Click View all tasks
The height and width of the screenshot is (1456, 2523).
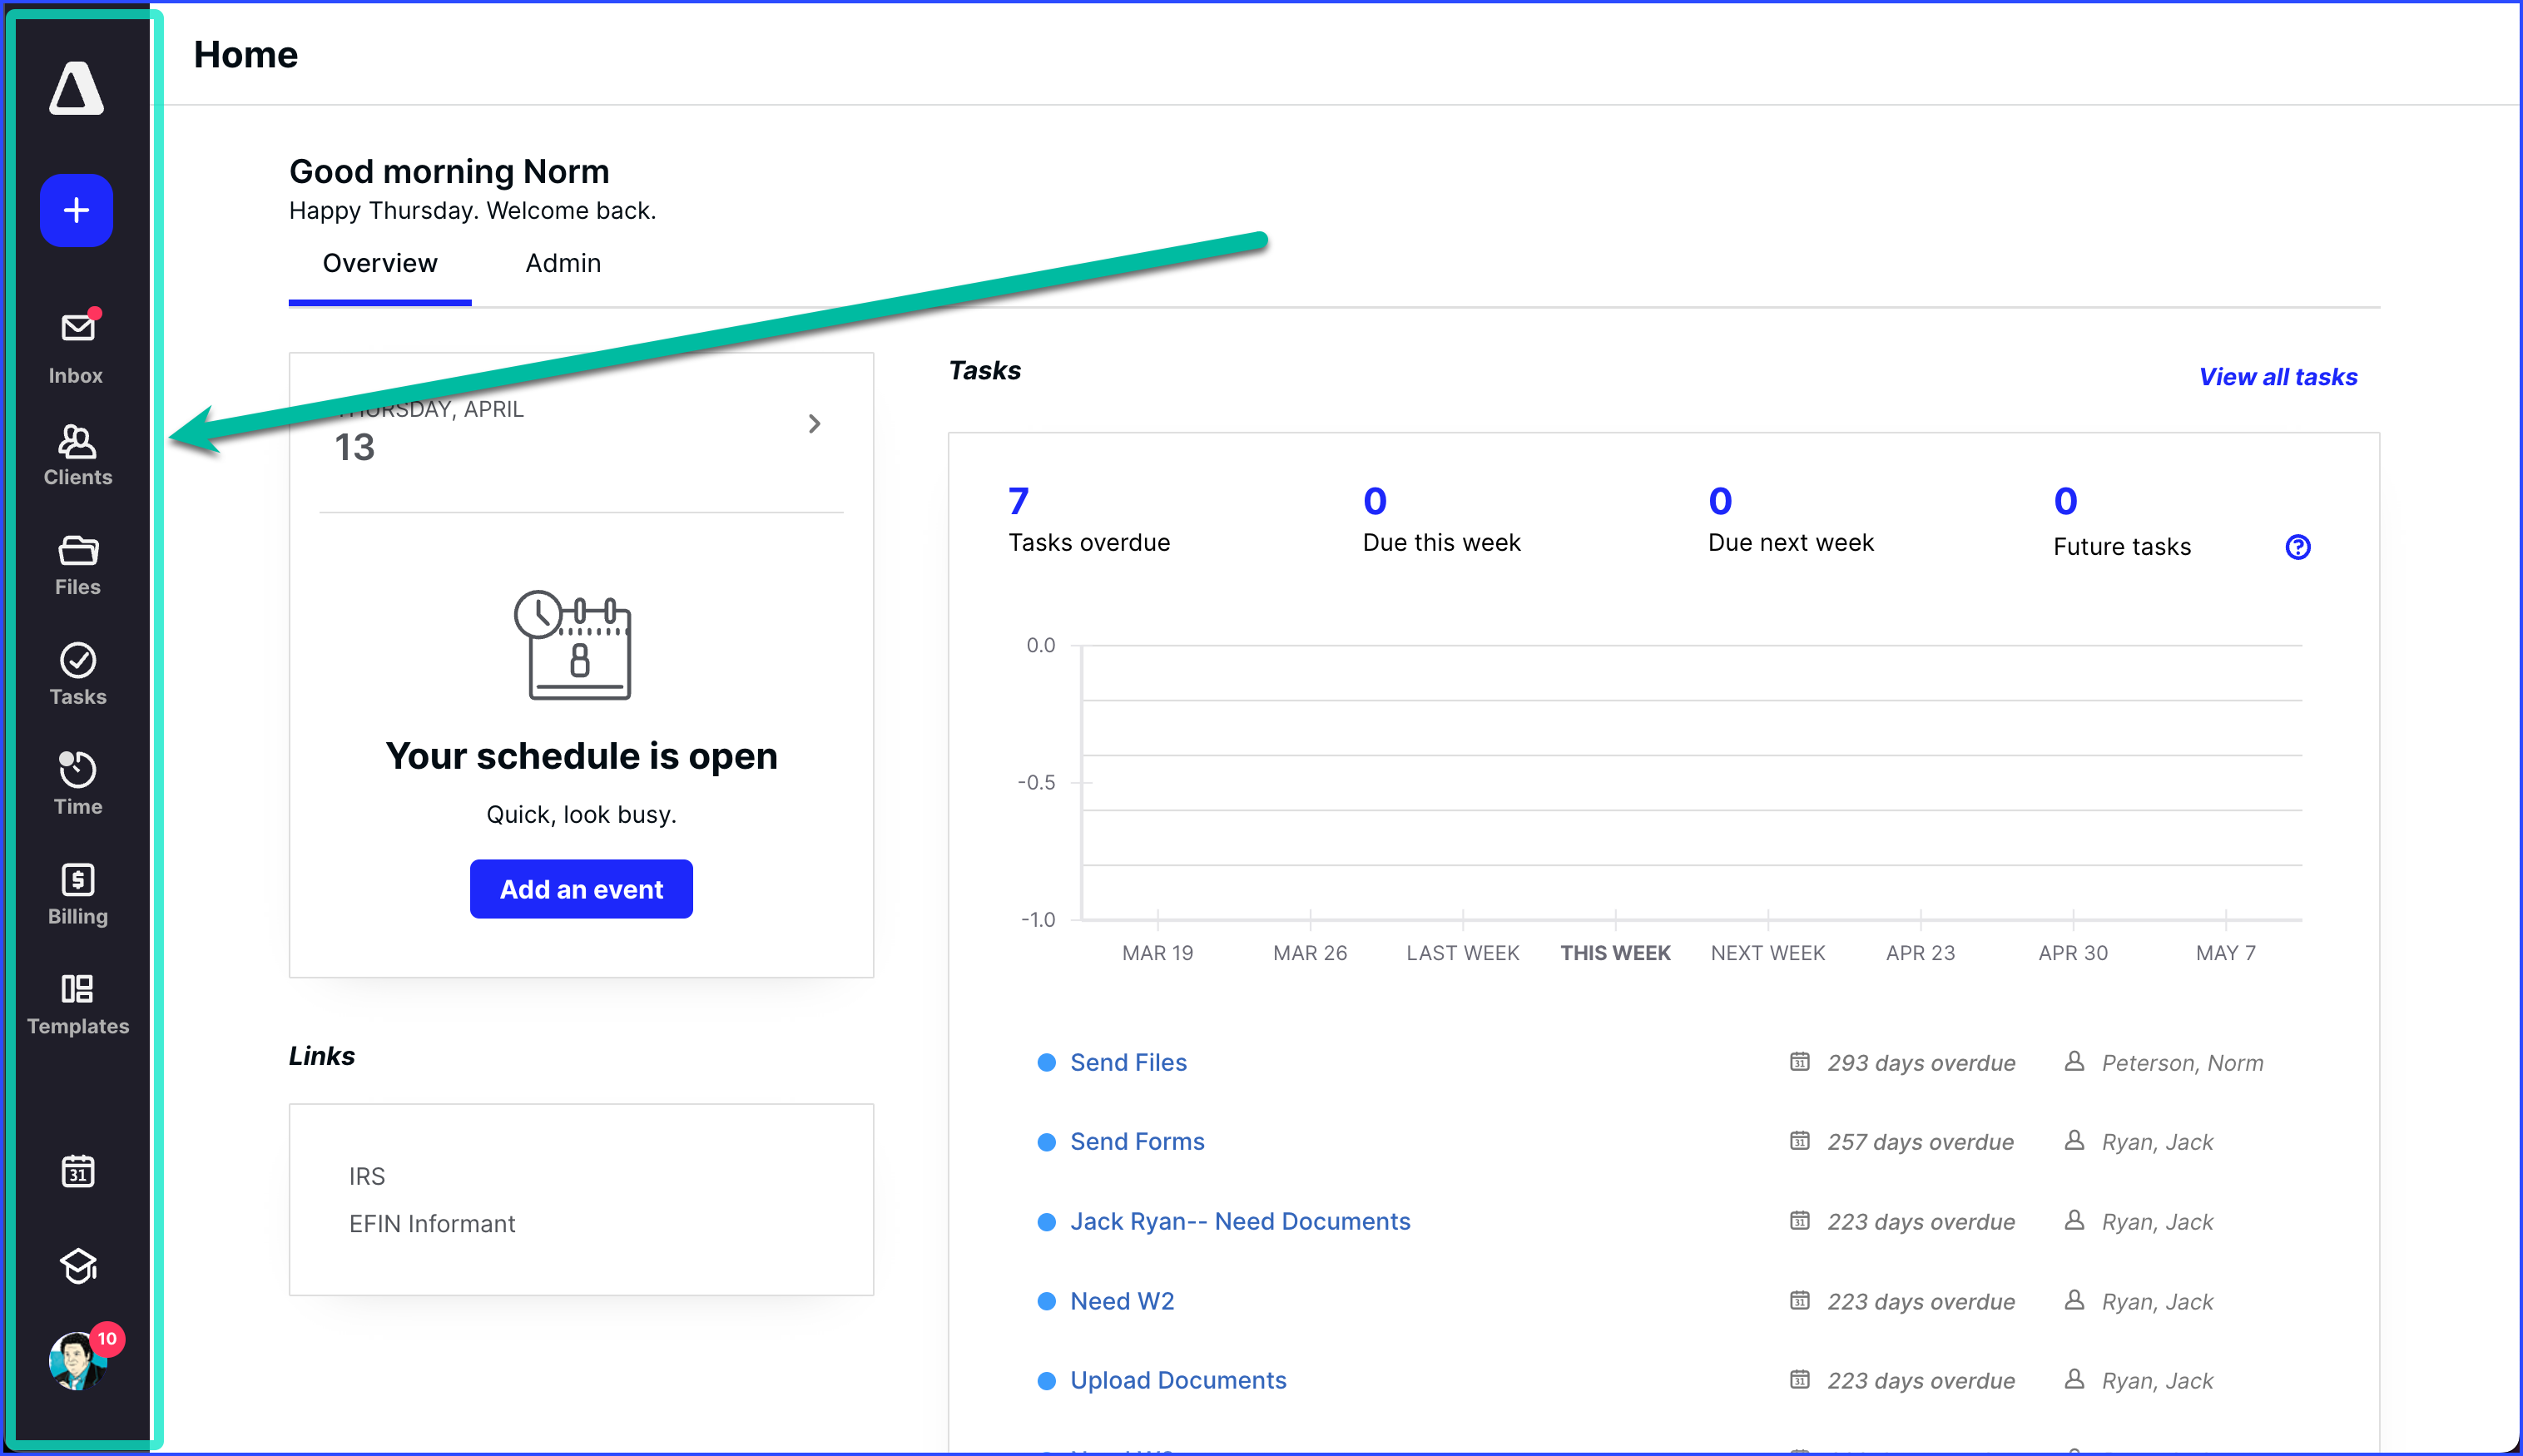2278,376
